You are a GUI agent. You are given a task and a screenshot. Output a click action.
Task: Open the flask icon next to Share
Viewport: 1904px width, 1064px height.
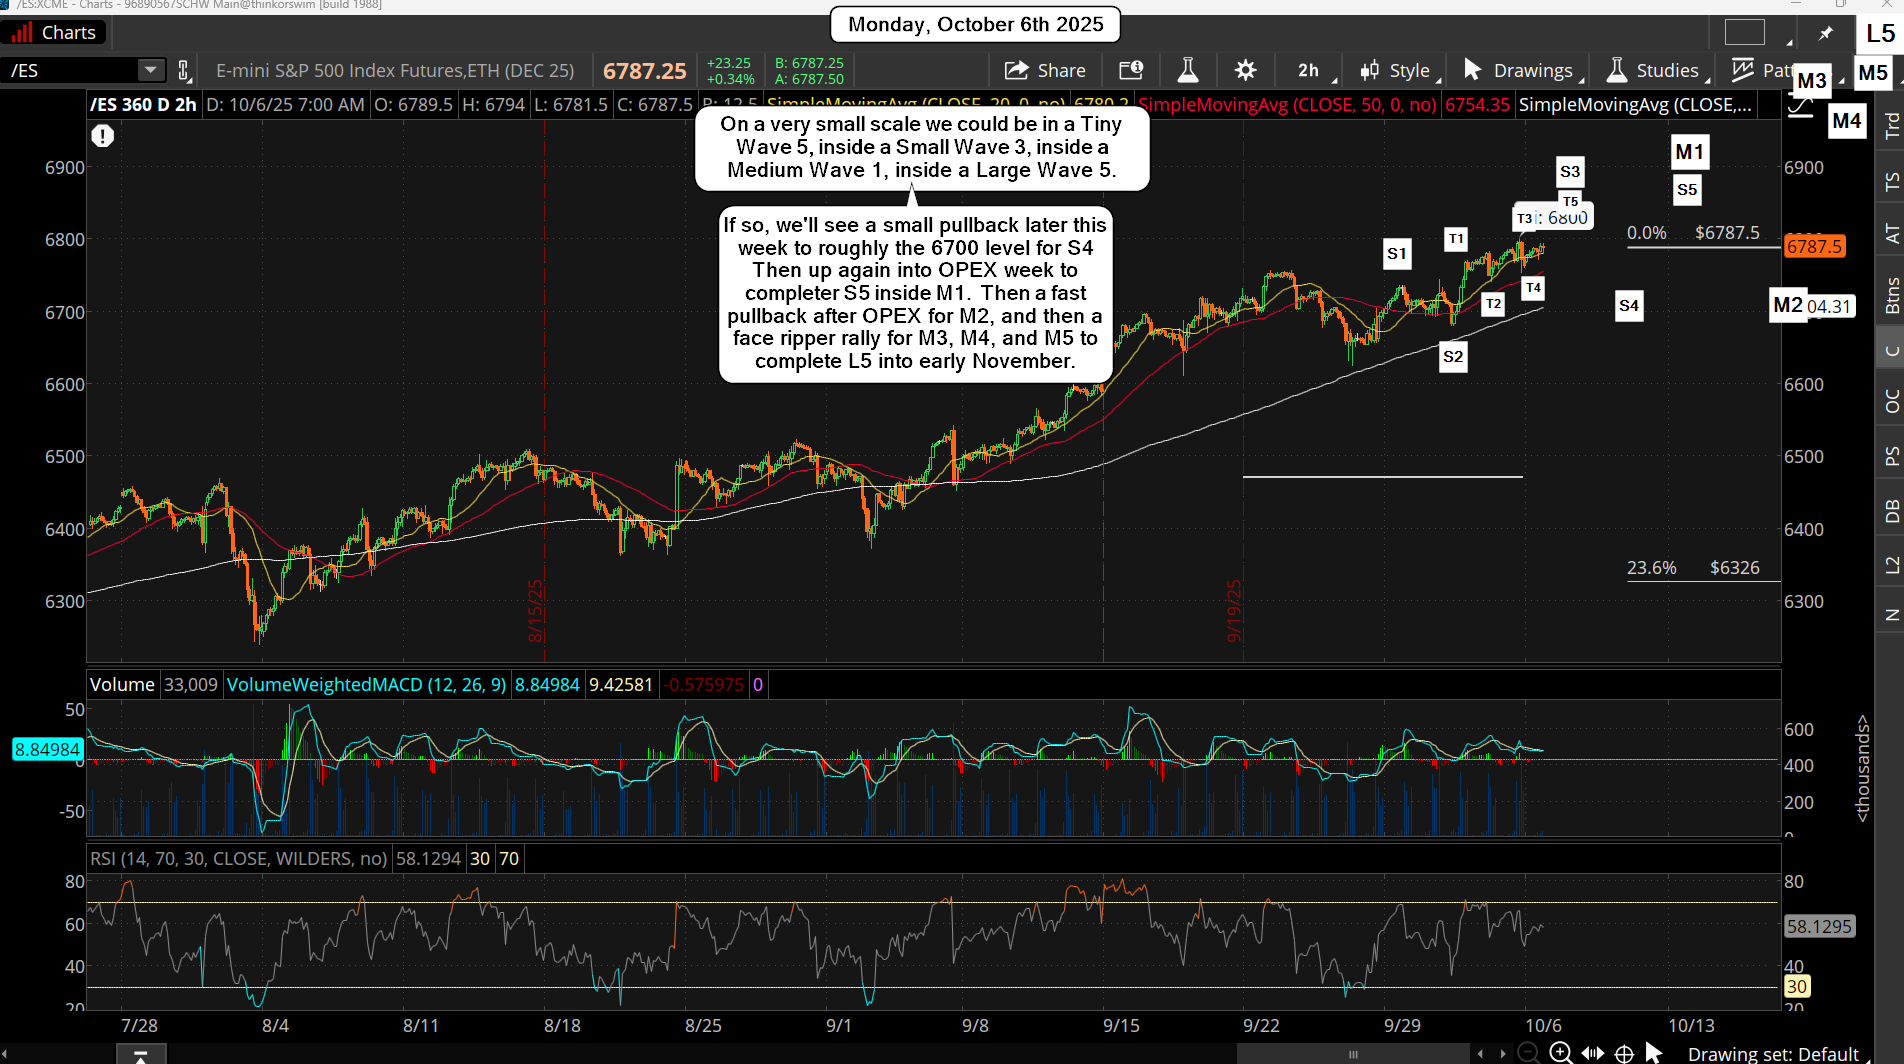point(1187,70)
